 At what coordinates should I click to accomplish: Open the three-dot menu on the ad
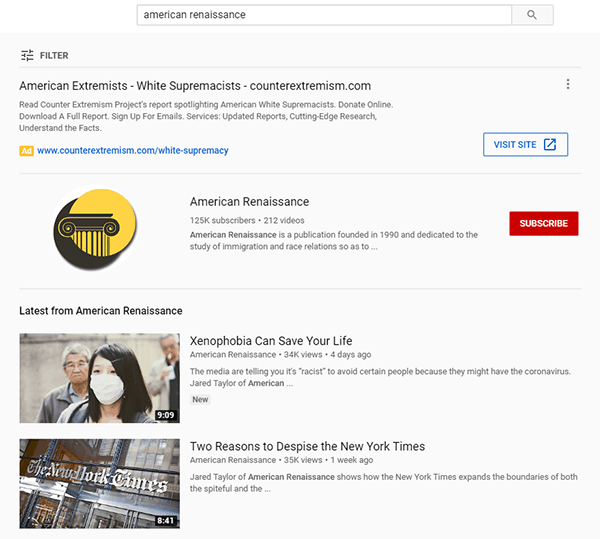pyautogui.click(x=568, y=85)
